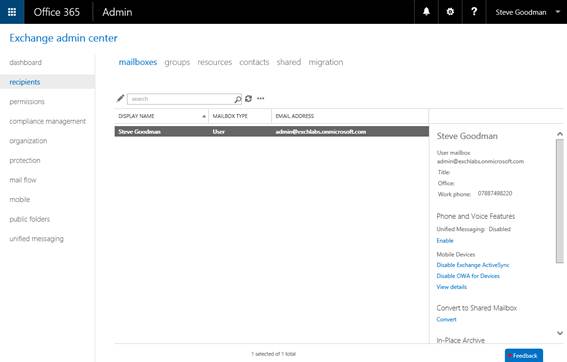Click the Email Address column header

(x=350, y=116)
